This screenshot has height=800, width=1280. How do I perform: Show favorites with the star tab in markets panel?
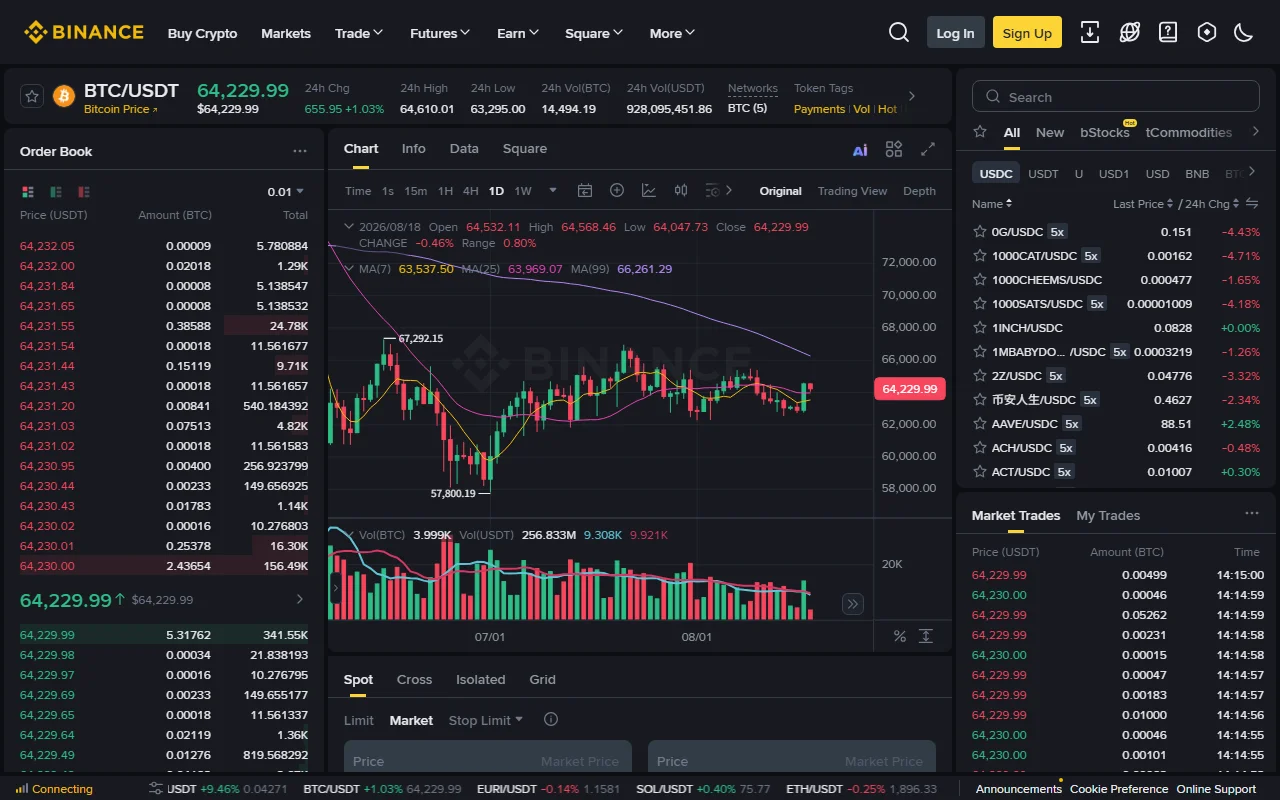[980, 132]
